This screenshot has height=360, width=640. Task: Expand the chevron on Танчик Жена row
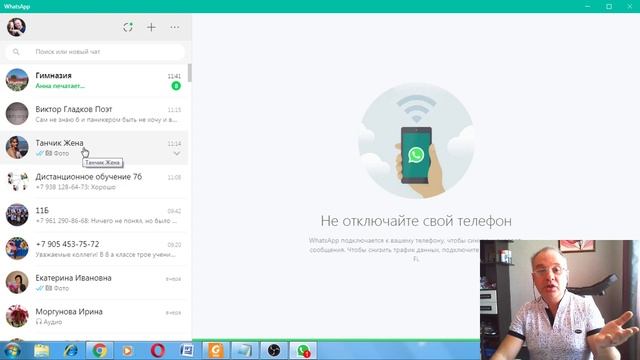(x=177, y=153)
